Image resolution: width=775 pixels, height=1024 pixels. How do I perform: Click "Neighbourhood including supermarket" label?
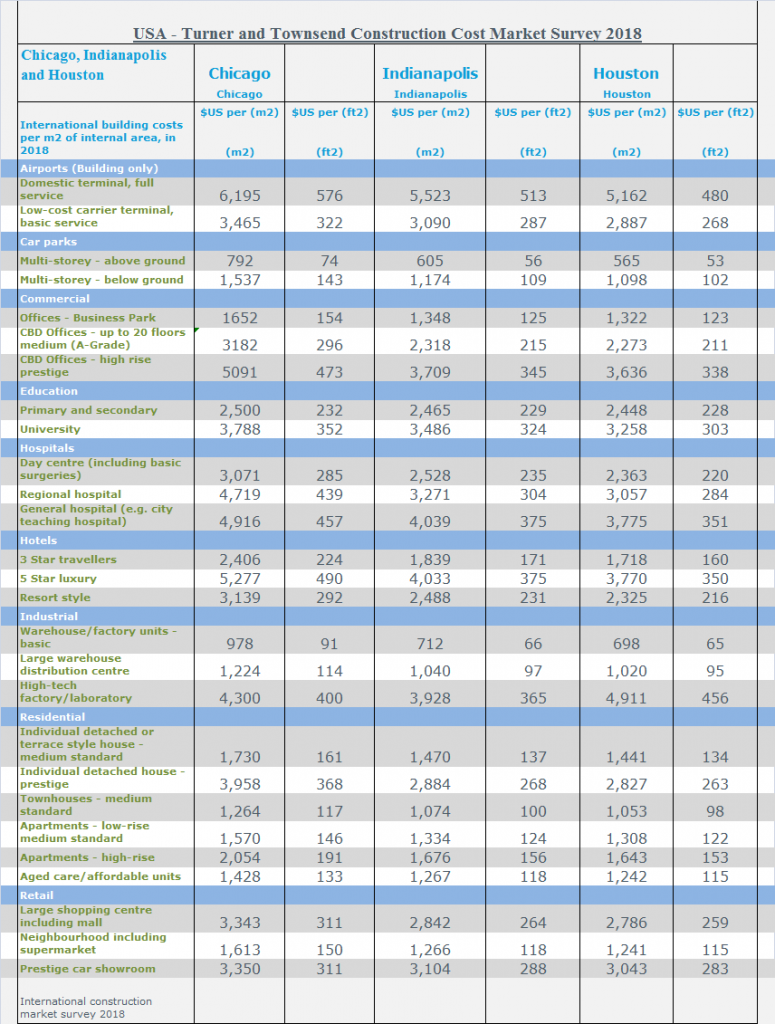click(93, 944)
